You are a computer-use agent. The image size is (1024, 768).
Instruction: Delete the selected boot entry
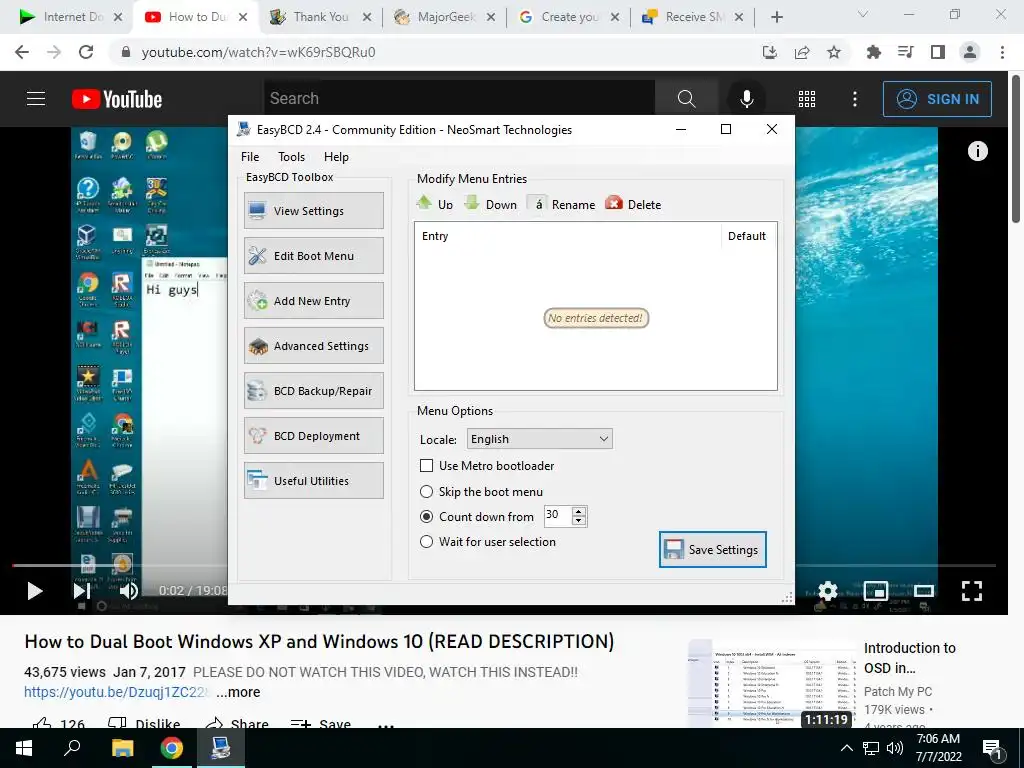[633, 204]
